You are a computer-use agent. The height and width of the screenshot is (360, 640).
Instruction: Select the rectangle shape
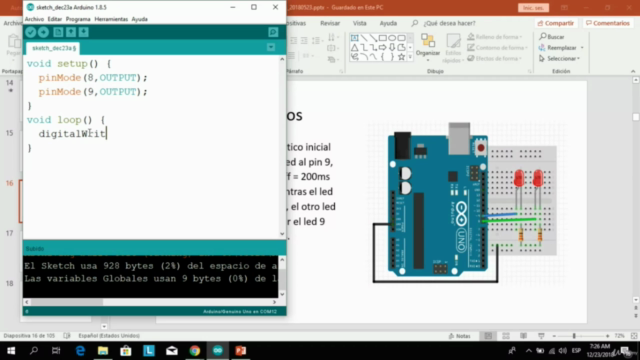[x=383, y=38]
